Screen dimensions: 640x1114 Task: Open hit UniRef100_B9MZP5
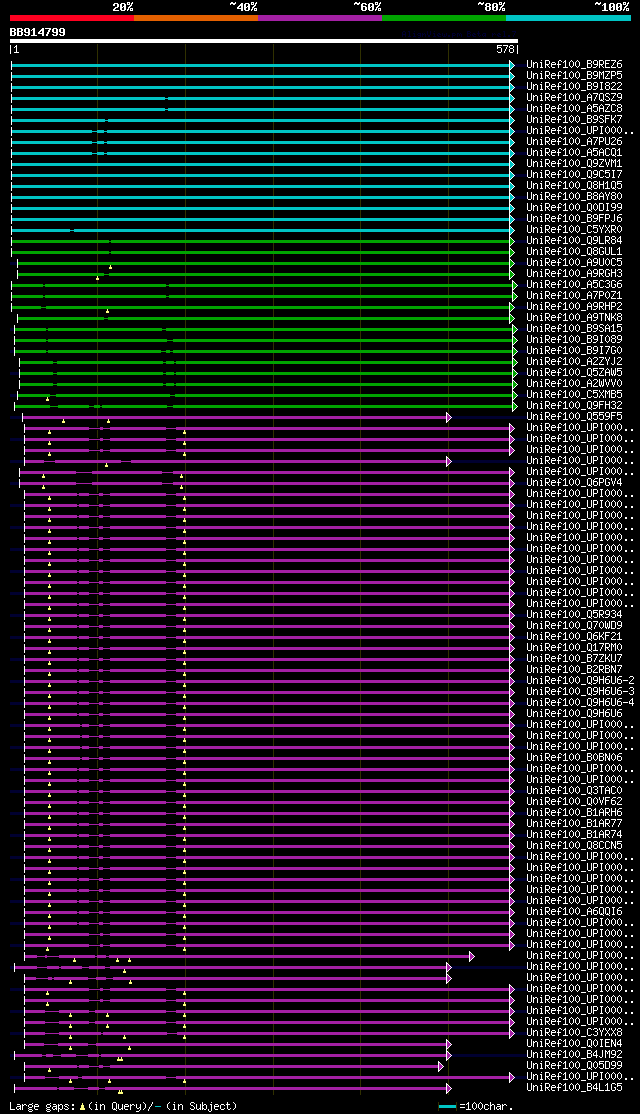point(575,75)
